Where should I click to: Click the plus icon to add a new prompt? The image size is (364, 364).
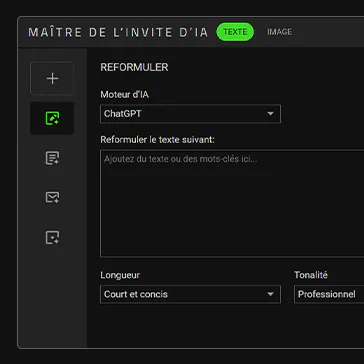coord(52,79)
